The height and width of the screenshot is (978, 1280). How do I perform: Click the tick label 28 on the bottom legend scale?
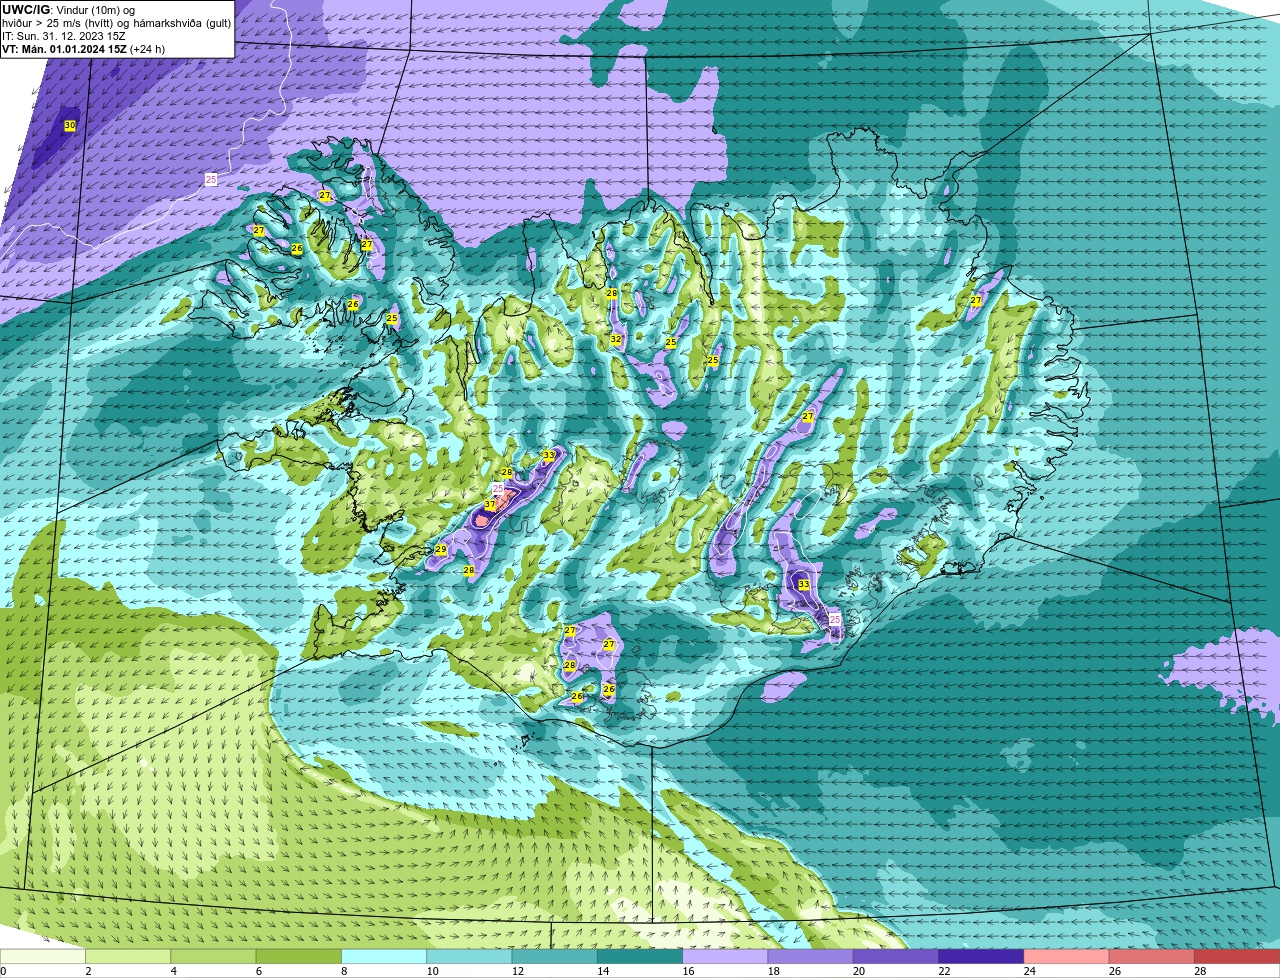pos(1200,971)
